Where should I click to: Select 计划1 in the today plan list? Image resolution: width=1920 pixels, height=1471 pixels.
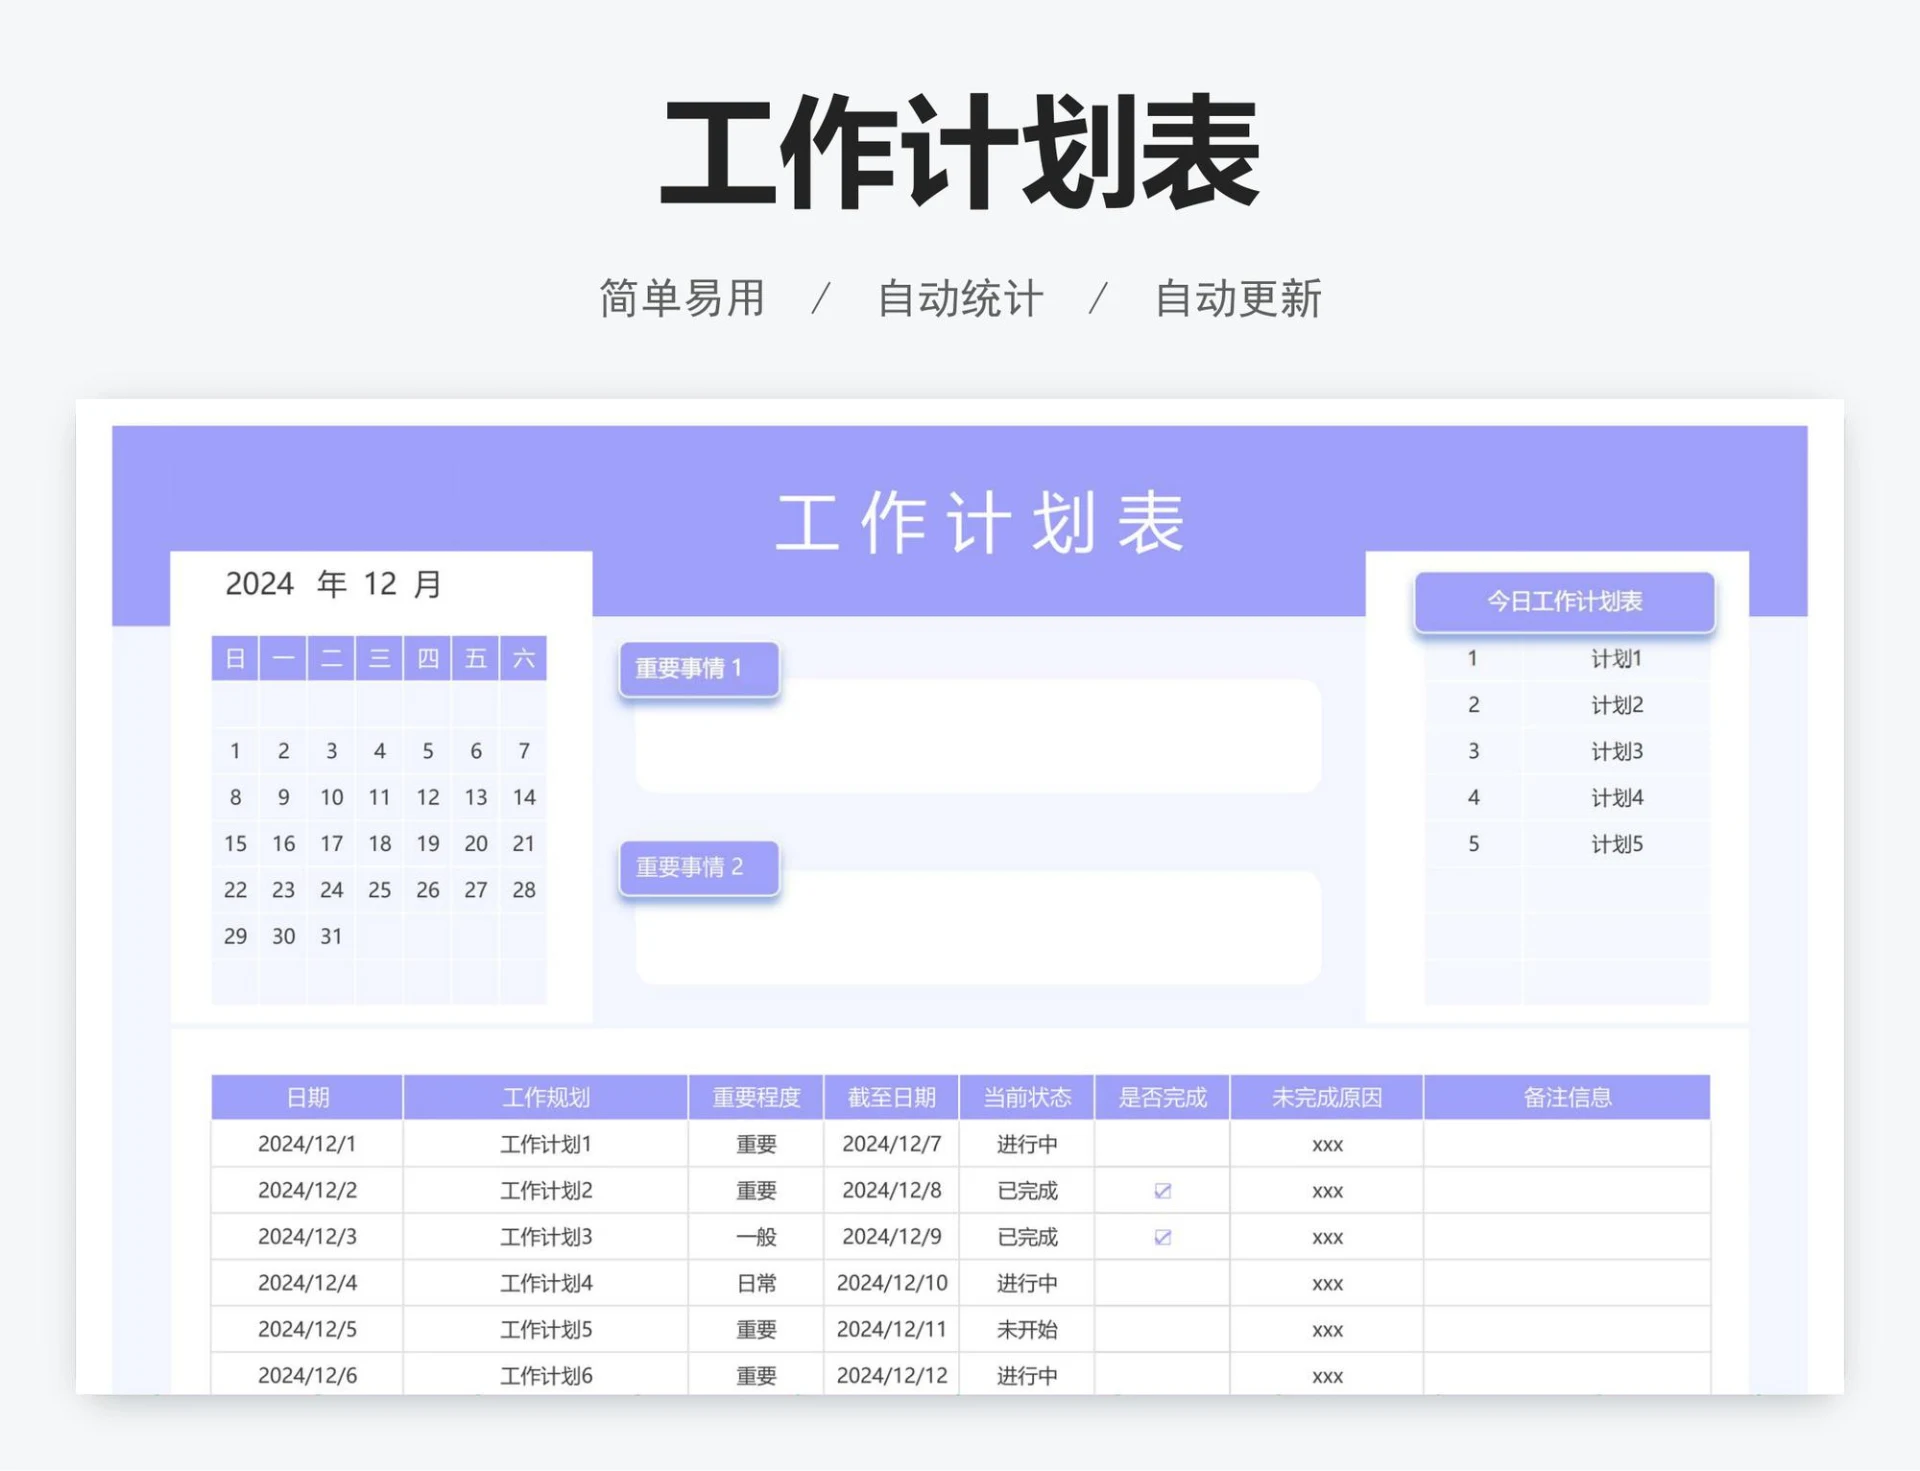pyautogui.click(x=1619, y=658)
